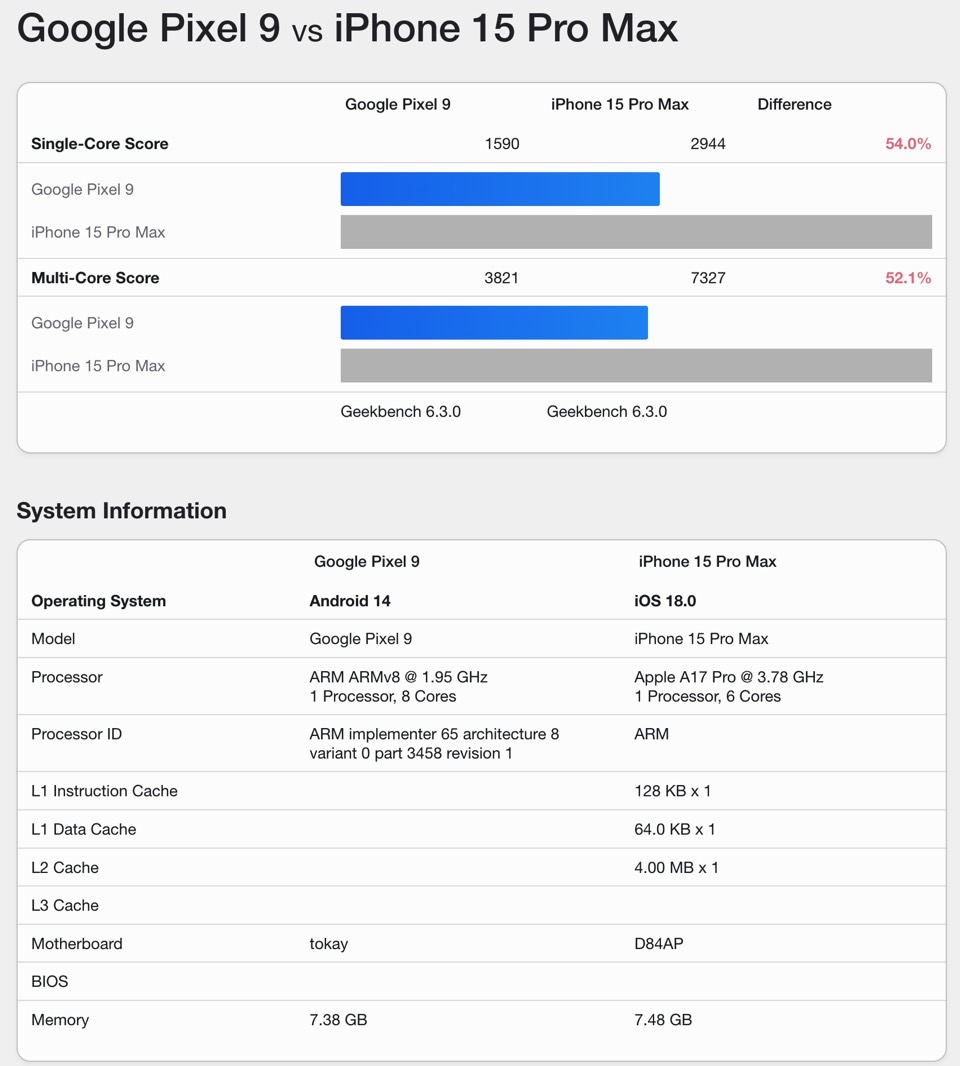
Task: Click the Google Pixel 9 column header in scores table
Action: tap(398, 104)
